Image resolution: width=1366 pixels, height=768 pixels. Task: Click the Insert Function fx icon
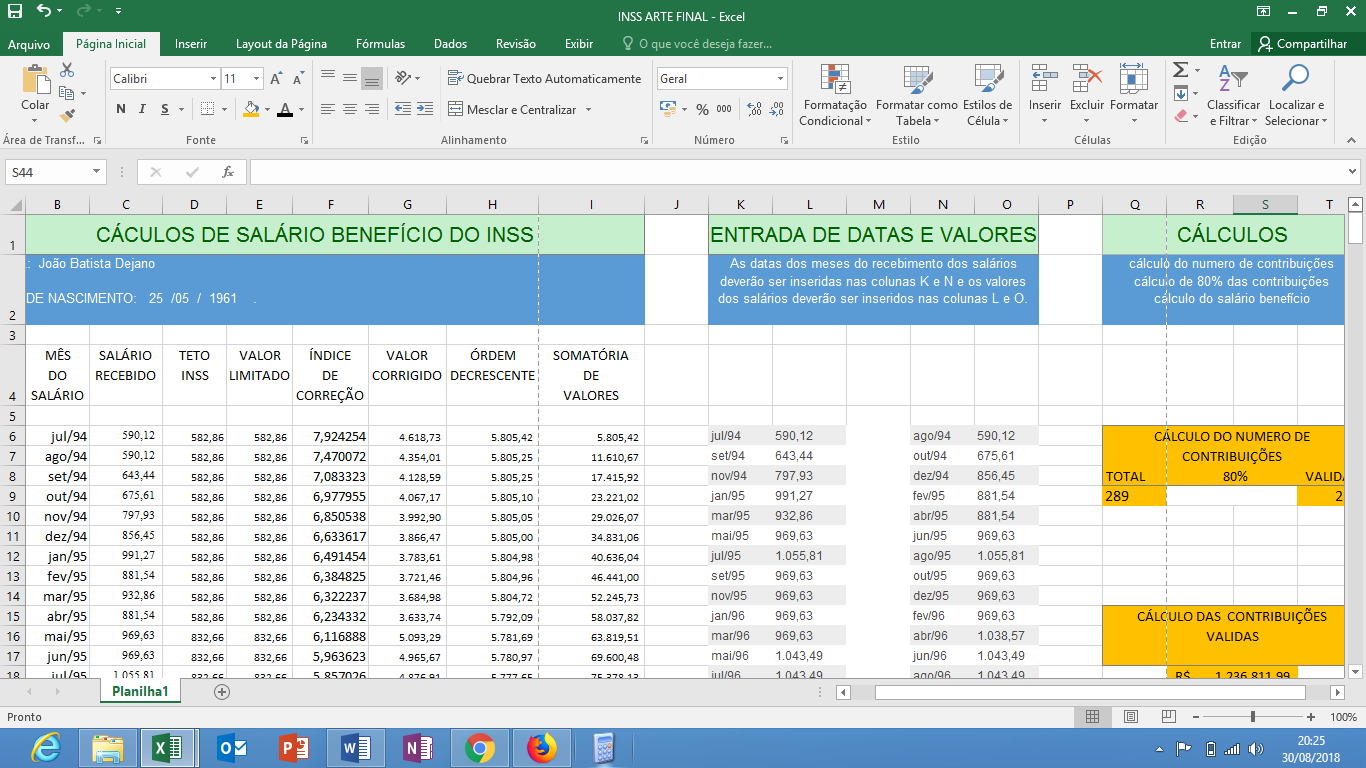click(228, 172)
